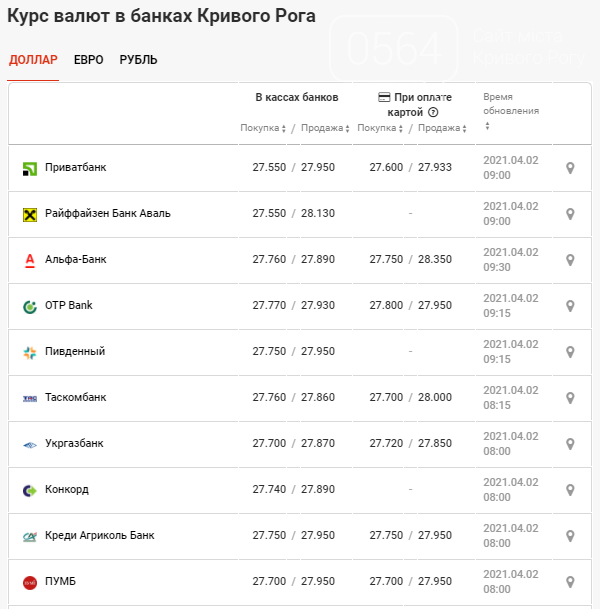Screen dimensions: 600x609
Task: Click the location pin for Укргазбанк
Action: point(570,444)
